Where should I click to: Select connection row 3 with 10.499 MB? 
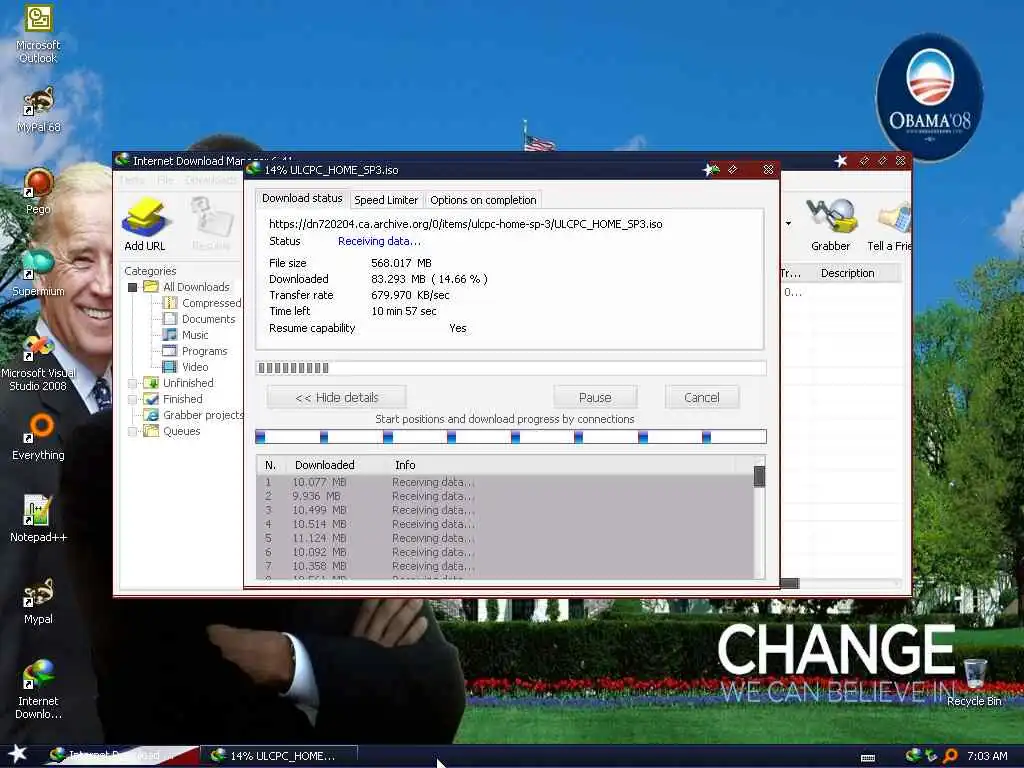[505, 510]
